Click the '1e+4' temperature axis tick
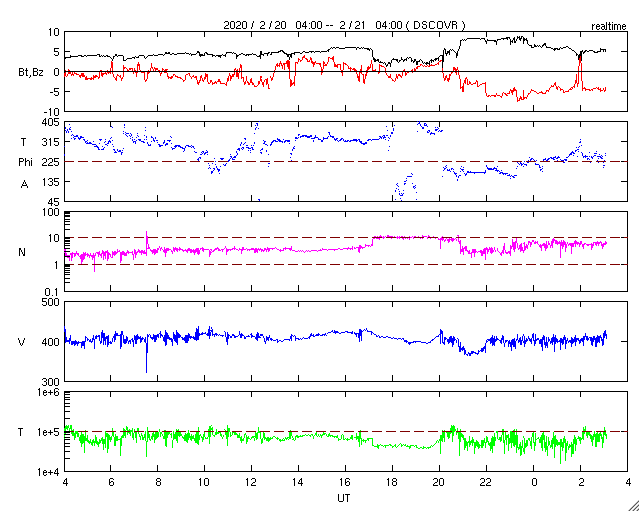This screenshot has height=512, width=640. (x=49, y=472)
